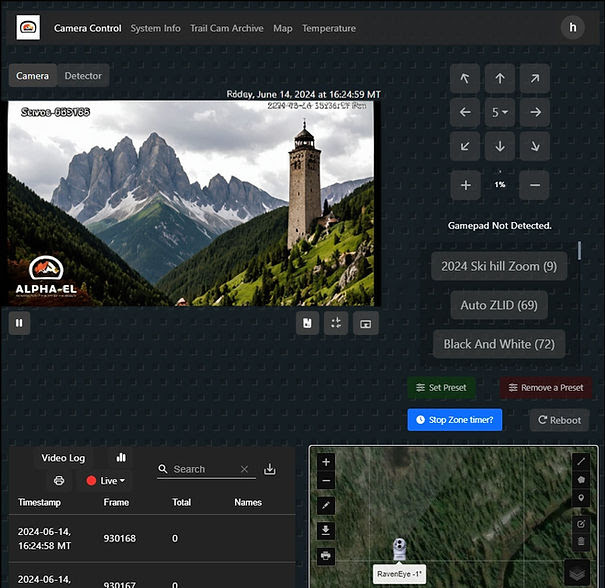605x588 pixels.
Task: Open picture-in-picture video mode
Action: (366, 324)
